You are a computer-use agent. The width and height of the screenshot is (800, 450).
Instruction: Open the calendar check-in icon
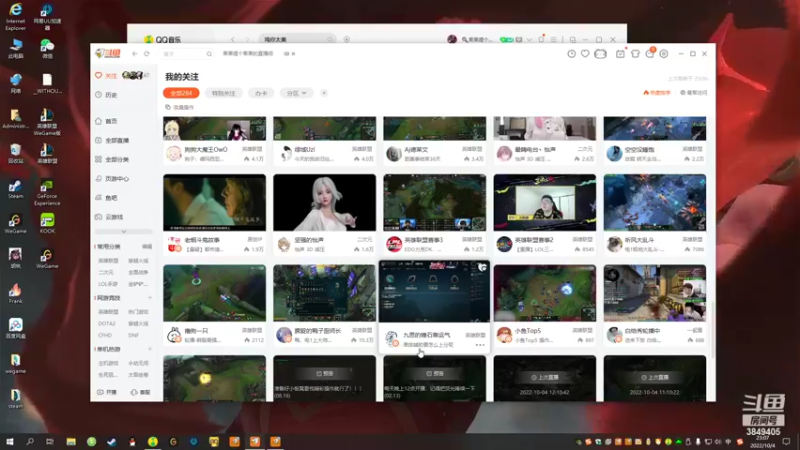620,54
